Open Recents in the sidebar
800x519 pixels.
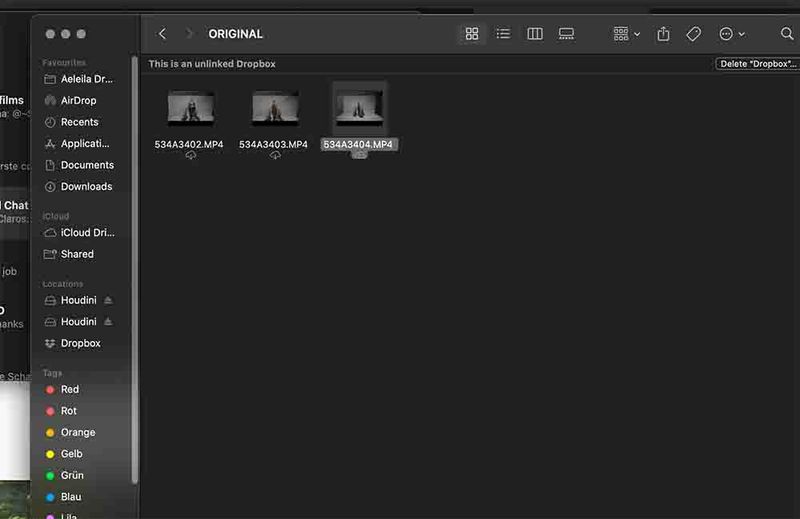point(80,122)
